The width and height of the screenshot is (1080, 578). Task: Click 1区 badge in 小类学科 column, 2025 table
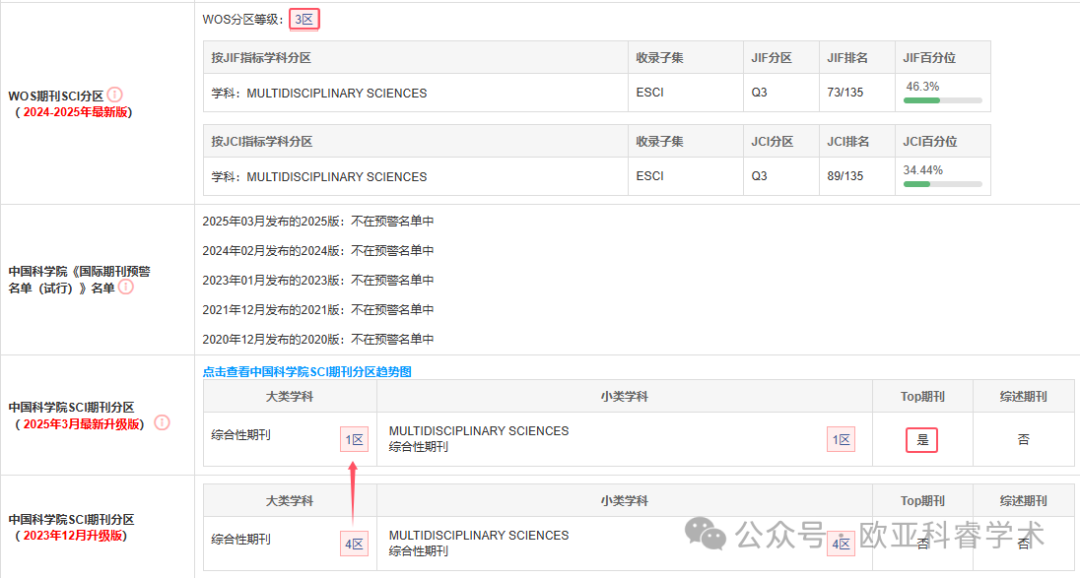pyautogui.click(x=841, y=440)
